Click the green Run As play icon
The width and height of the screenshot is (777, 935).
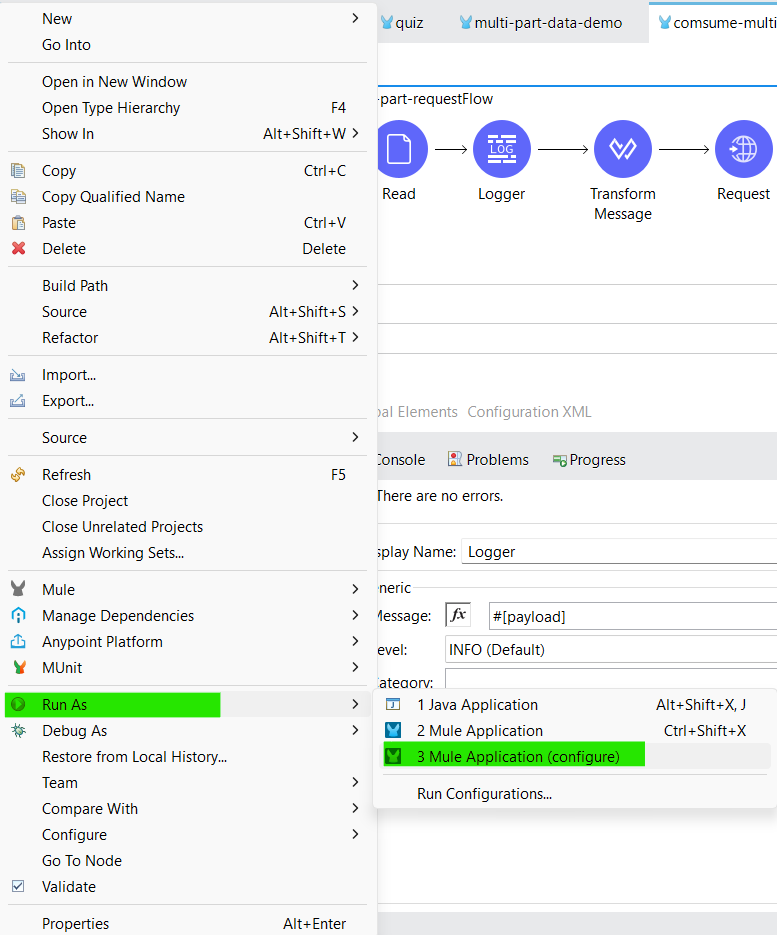tap(18, 704)
